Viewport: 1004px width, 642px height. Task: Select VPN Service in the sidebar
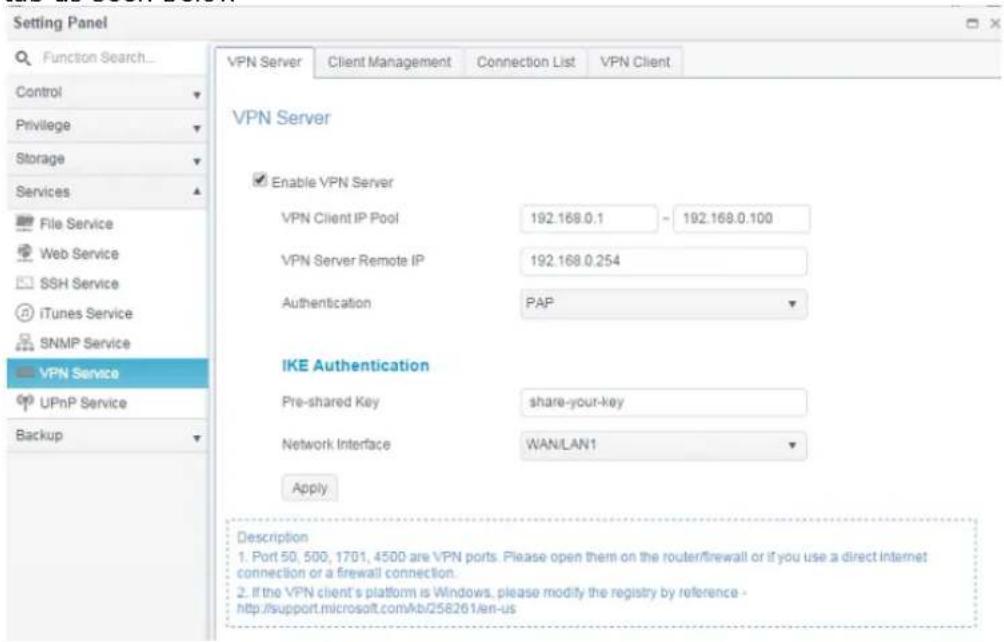107,373
